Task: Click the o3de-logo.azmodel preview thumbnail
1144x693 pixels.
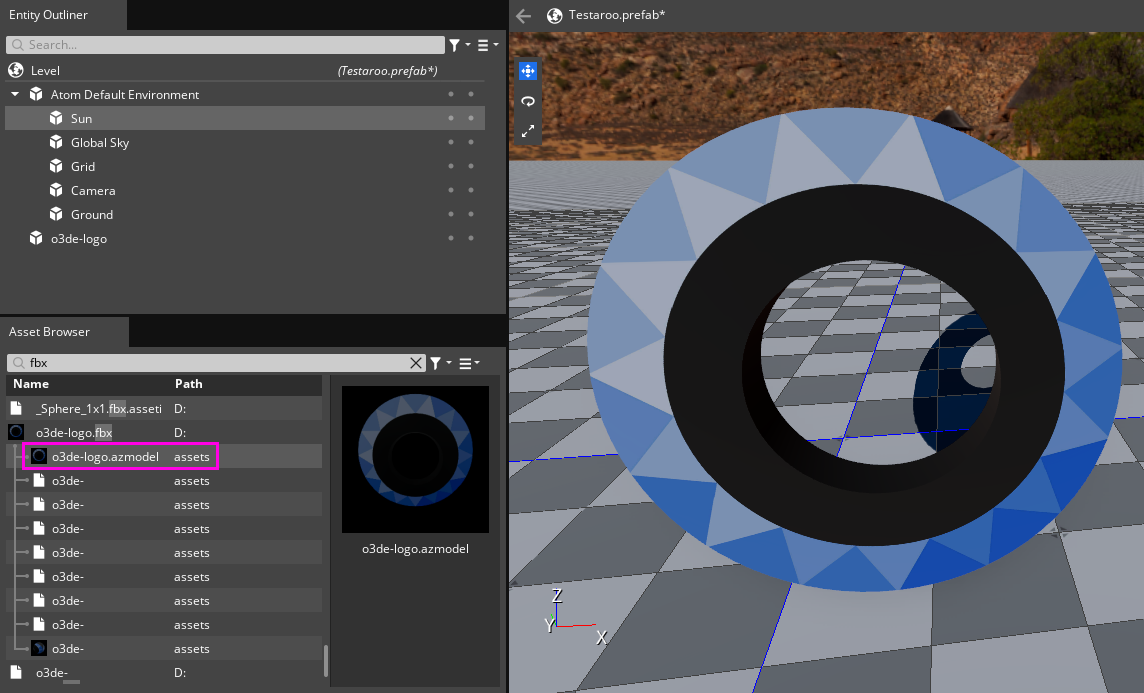Action: 415,459
